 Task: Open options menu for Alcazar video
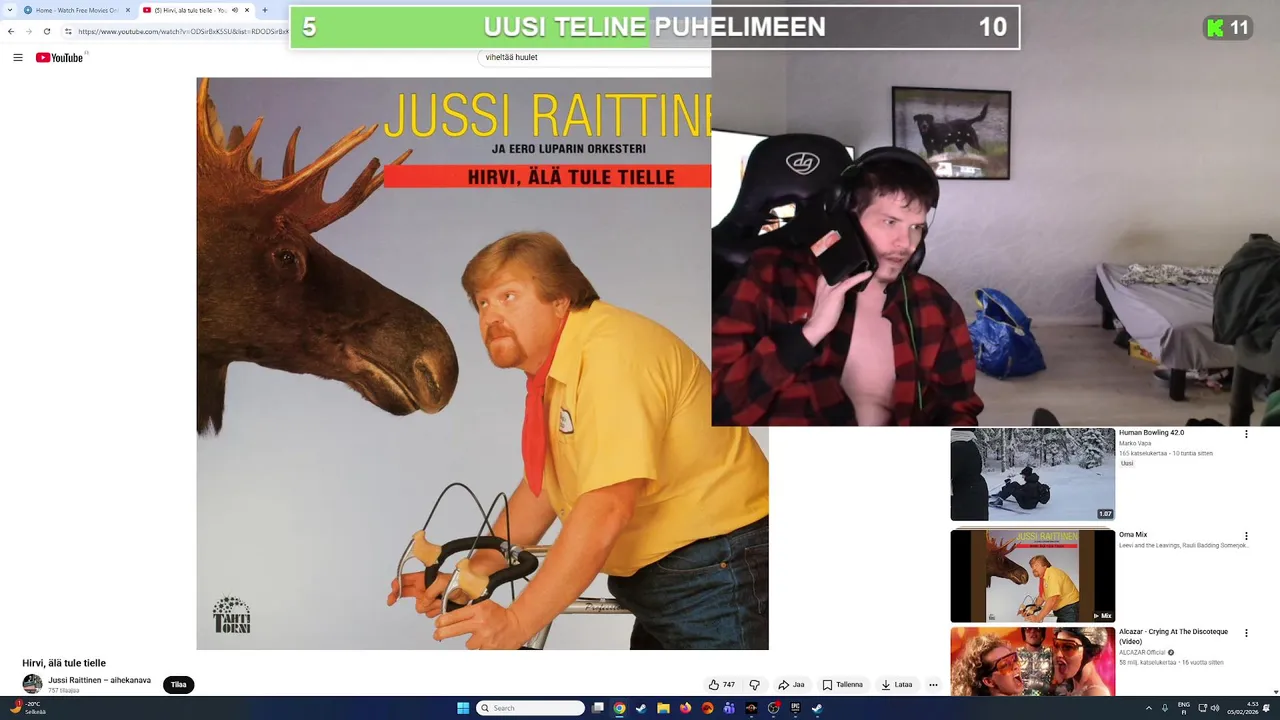[x=1246, y=633]
